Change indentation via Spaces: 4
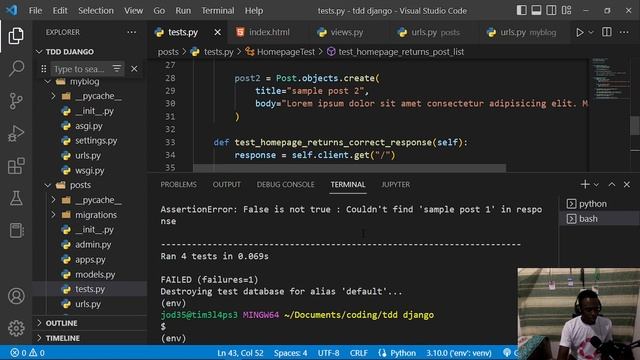 point(290,353)
